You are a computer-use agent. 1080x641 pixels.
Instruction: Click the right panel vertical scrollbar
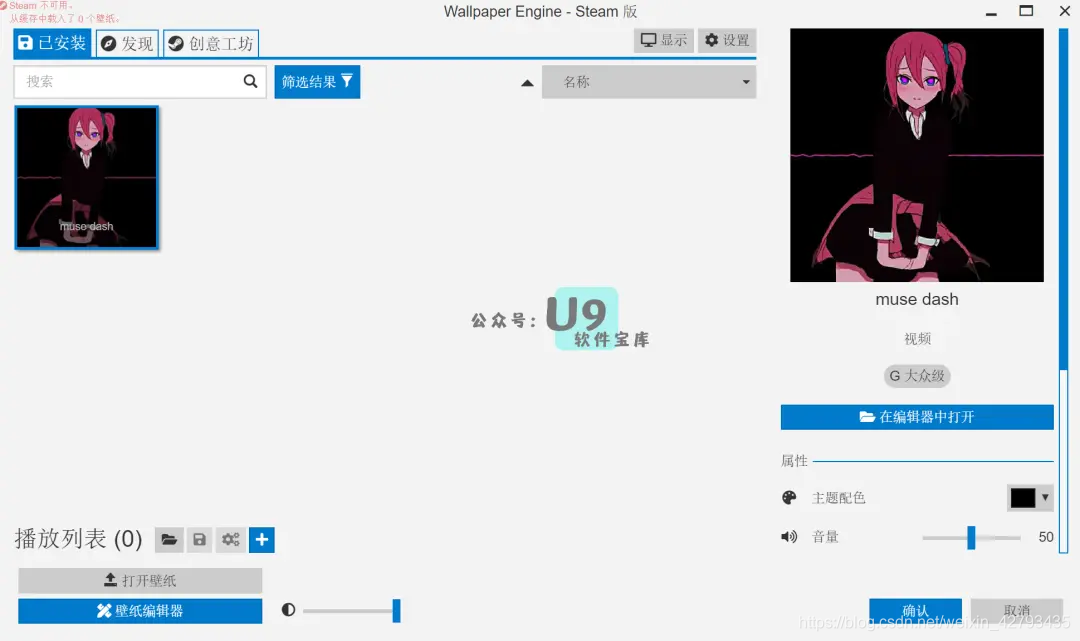(x=1063, y=289)
